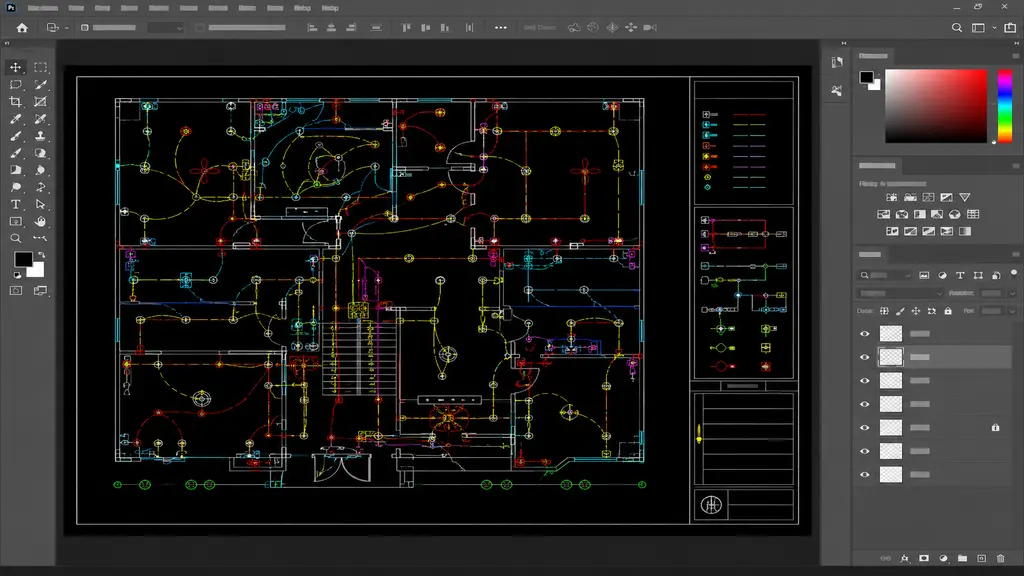The width and height of the screenshot is (1024, 576).
Task: Toggle Lock All padlock in Layers panel
Action: [x=948, y=311]
